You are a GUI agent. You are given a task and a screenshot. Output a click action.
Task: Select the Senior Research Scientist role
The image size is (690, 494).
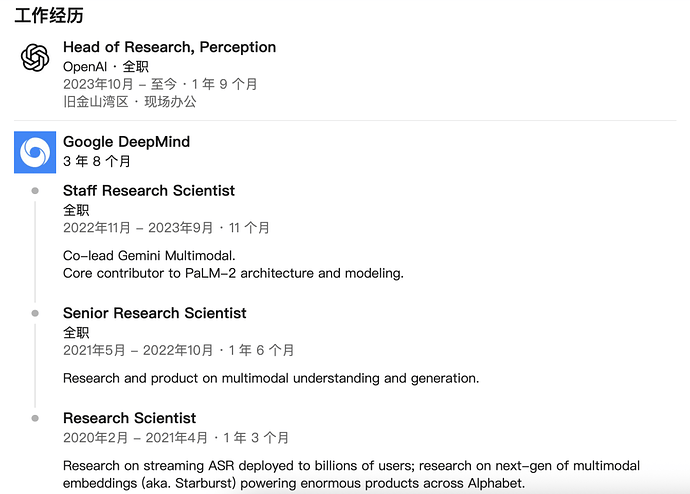tap(154, 313)
